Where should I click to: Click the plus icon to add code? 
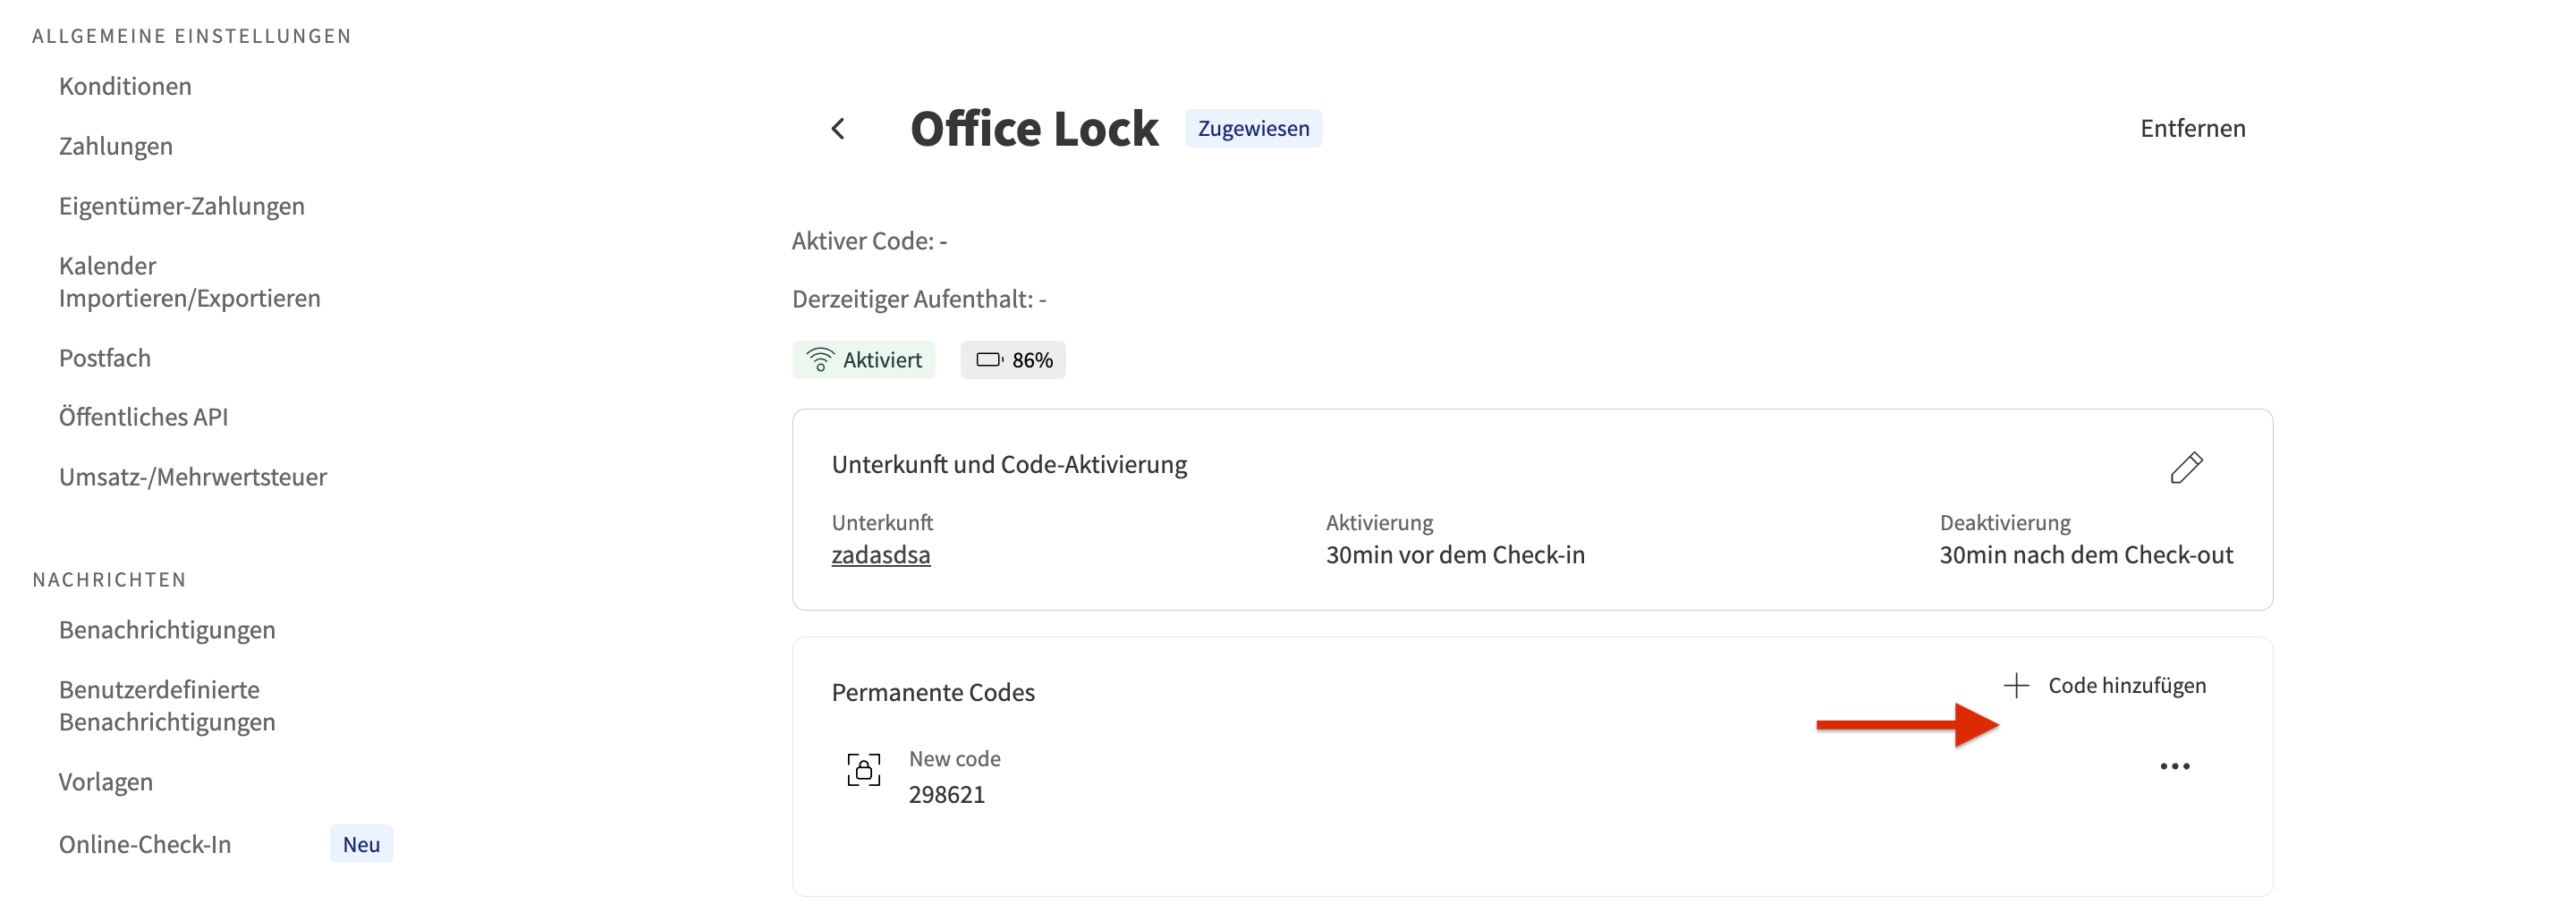click(2016, 685)
